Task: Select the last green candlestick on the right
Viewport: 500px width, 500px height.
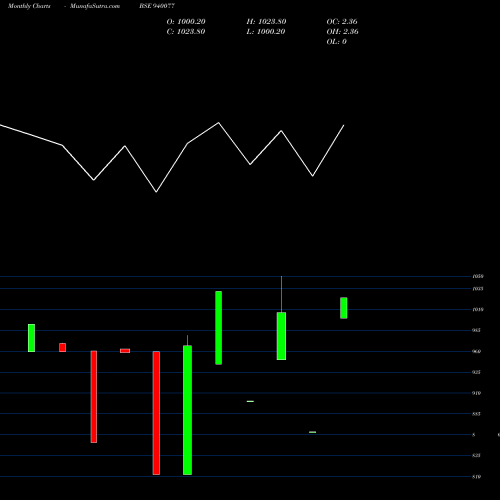Action: 344,308
